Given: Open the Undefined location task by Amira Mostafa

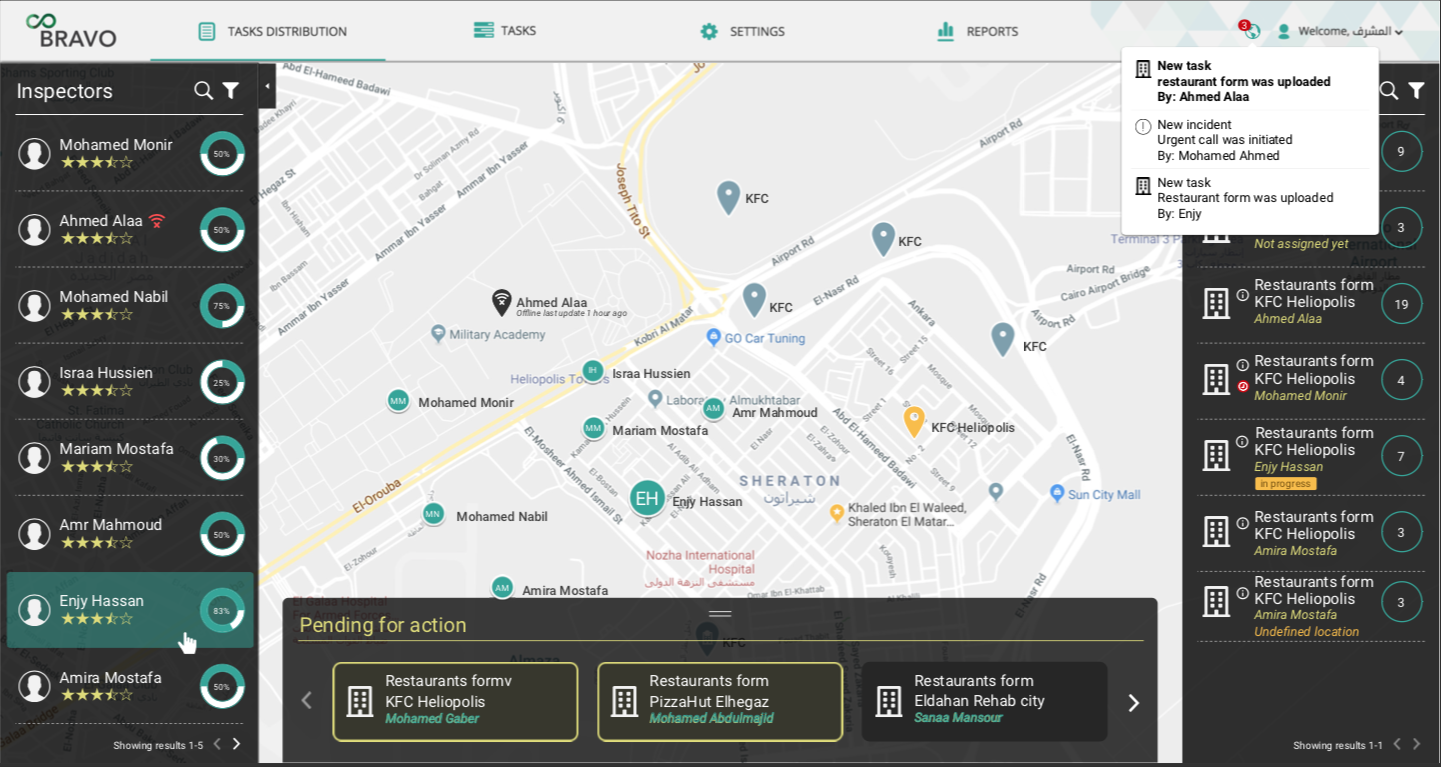Looking at the screenshot, I should [1312, 607].
